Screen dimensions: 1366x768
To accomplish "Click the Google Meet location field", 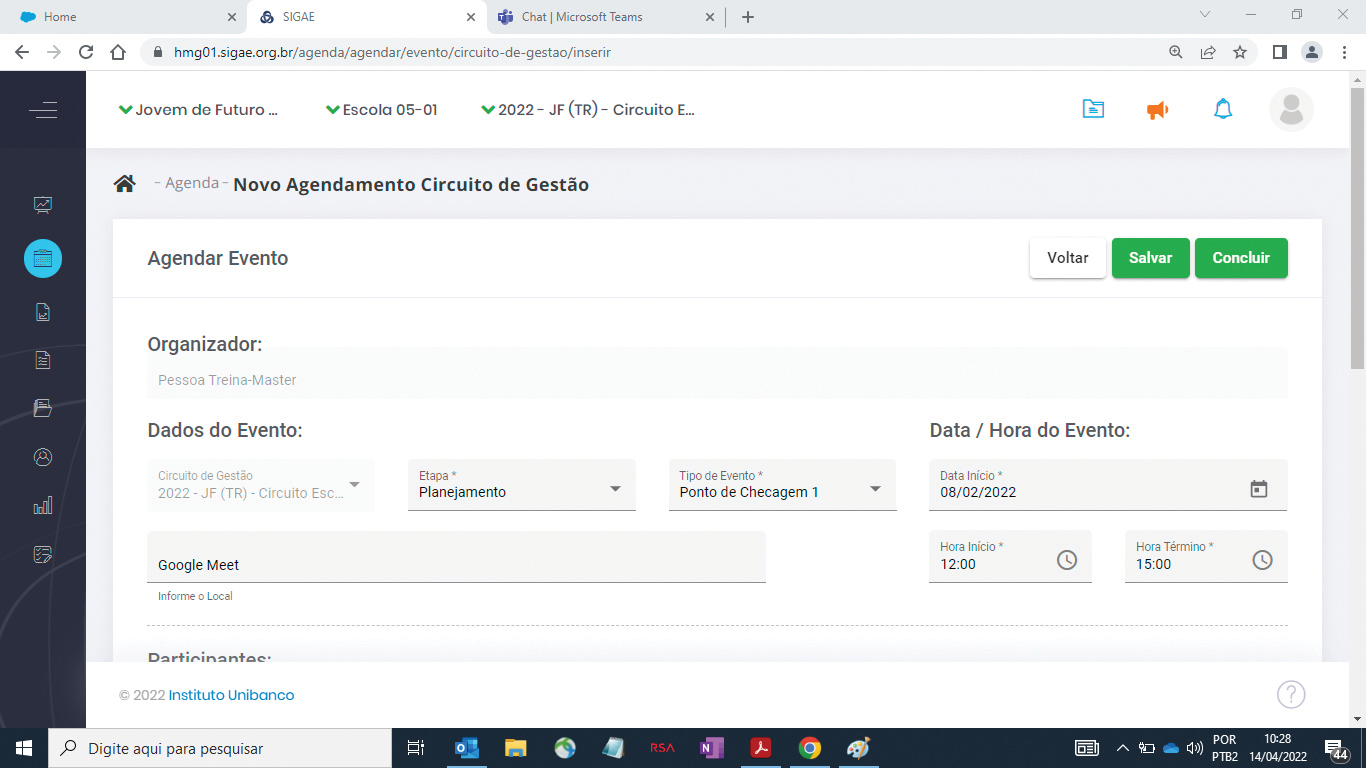I will pyautogui.click(x=456, y=557).
